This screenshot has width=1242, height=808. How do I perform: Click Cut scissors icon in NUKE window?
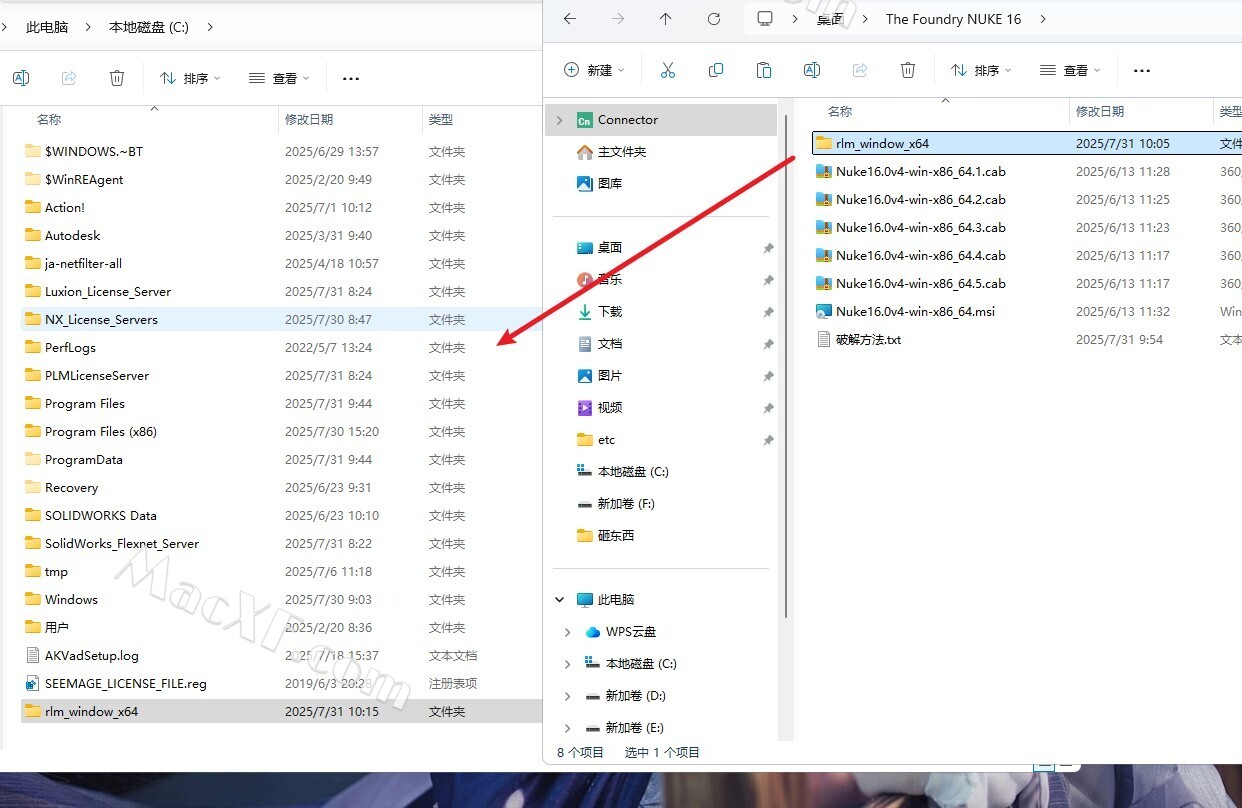668,70
